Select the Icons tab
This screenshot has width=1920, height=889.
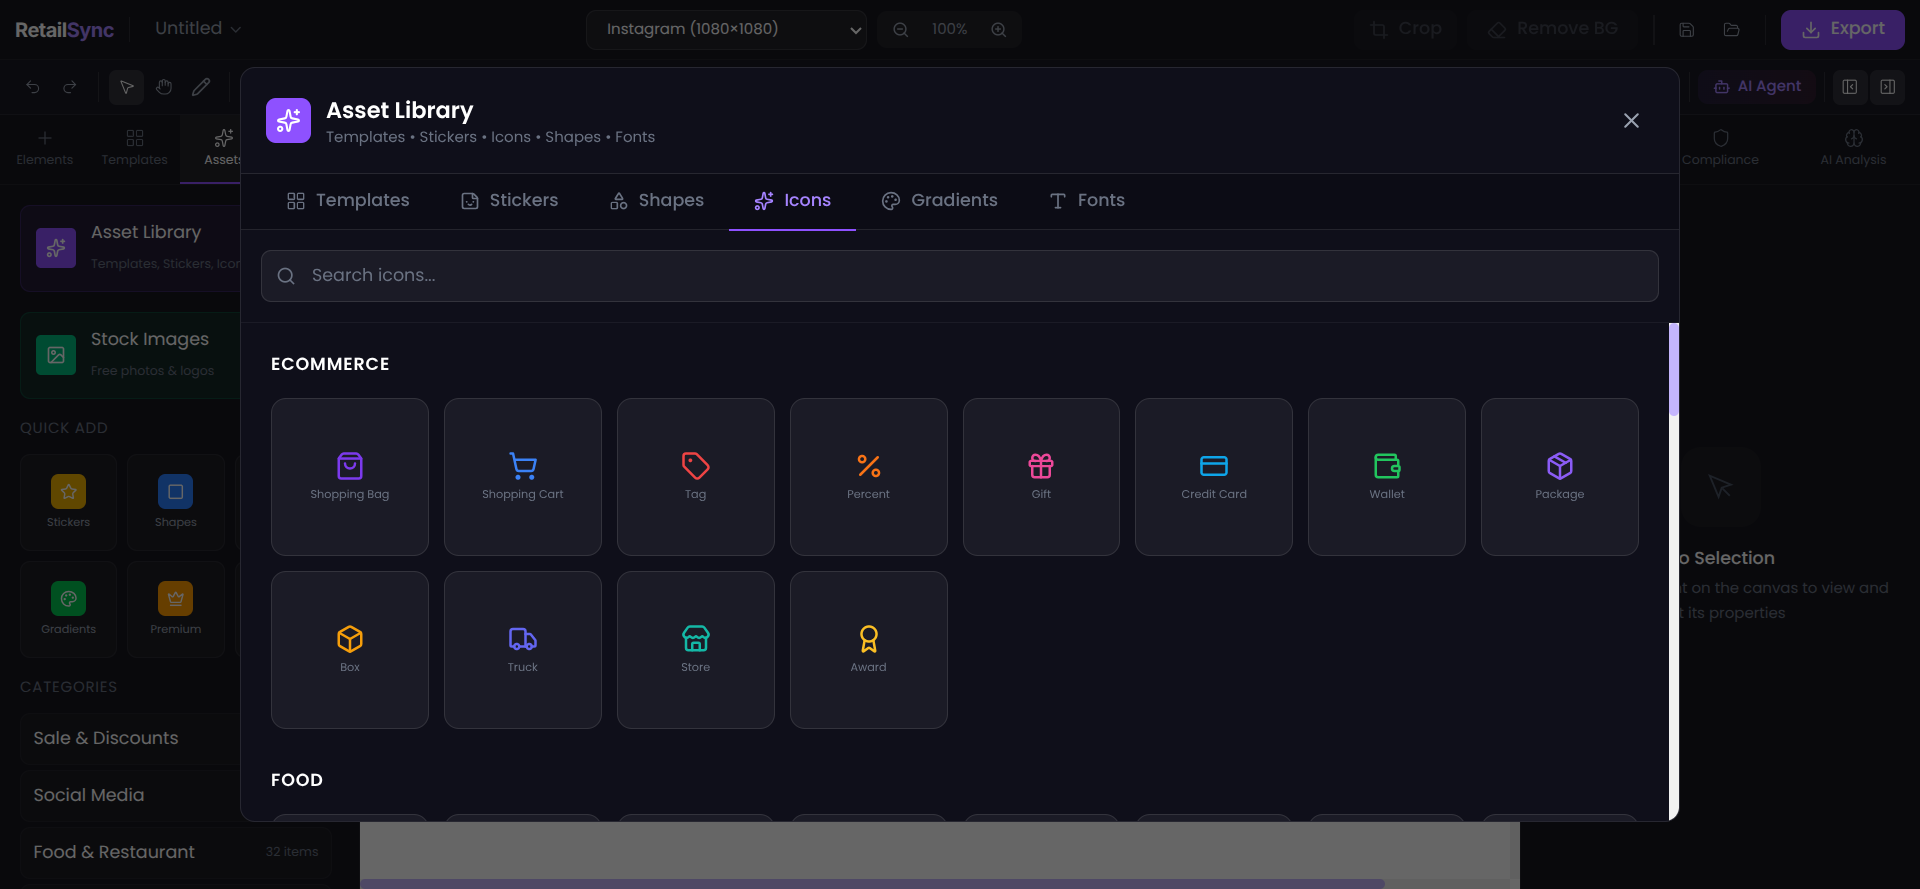pyautogui.click(x=792, y=201)
